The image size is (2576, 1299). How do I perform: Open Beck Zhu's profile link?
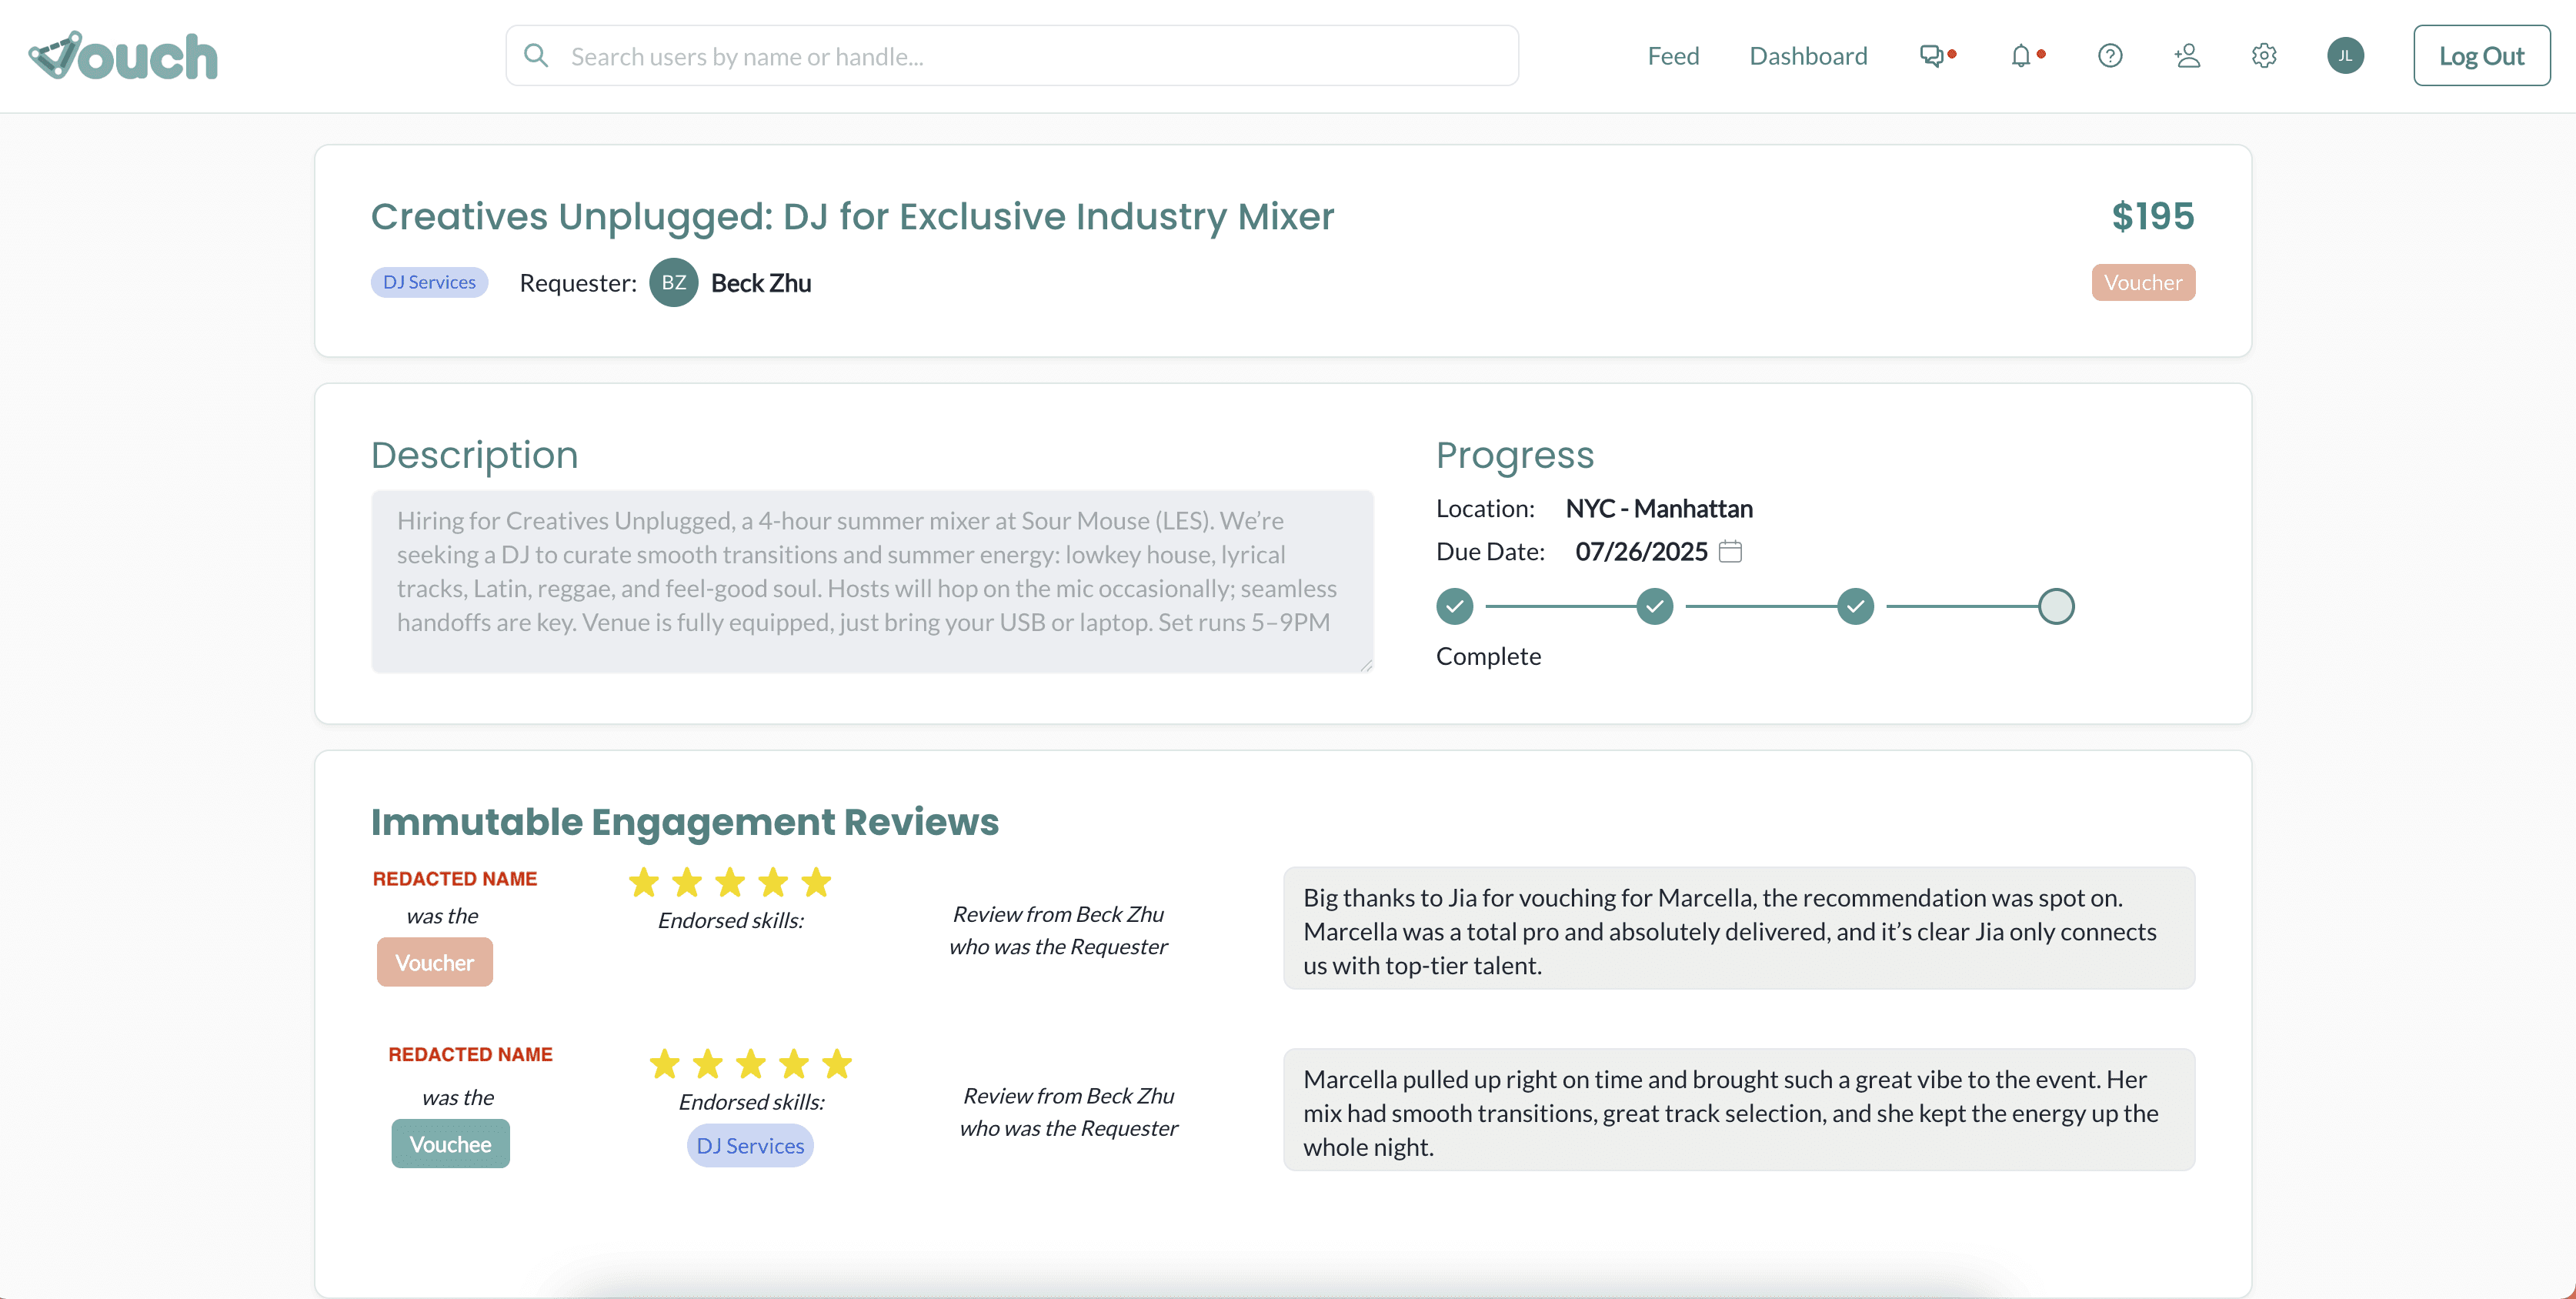(x=760, y=283)
